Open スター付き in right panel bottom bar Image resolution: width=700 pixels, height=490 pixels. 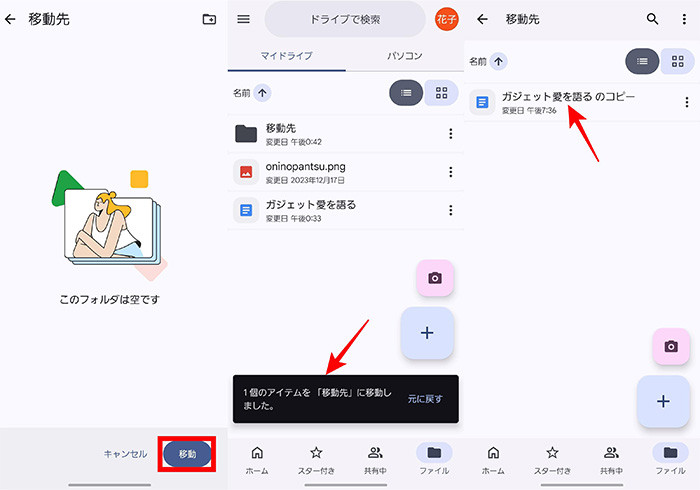(552, 460)
